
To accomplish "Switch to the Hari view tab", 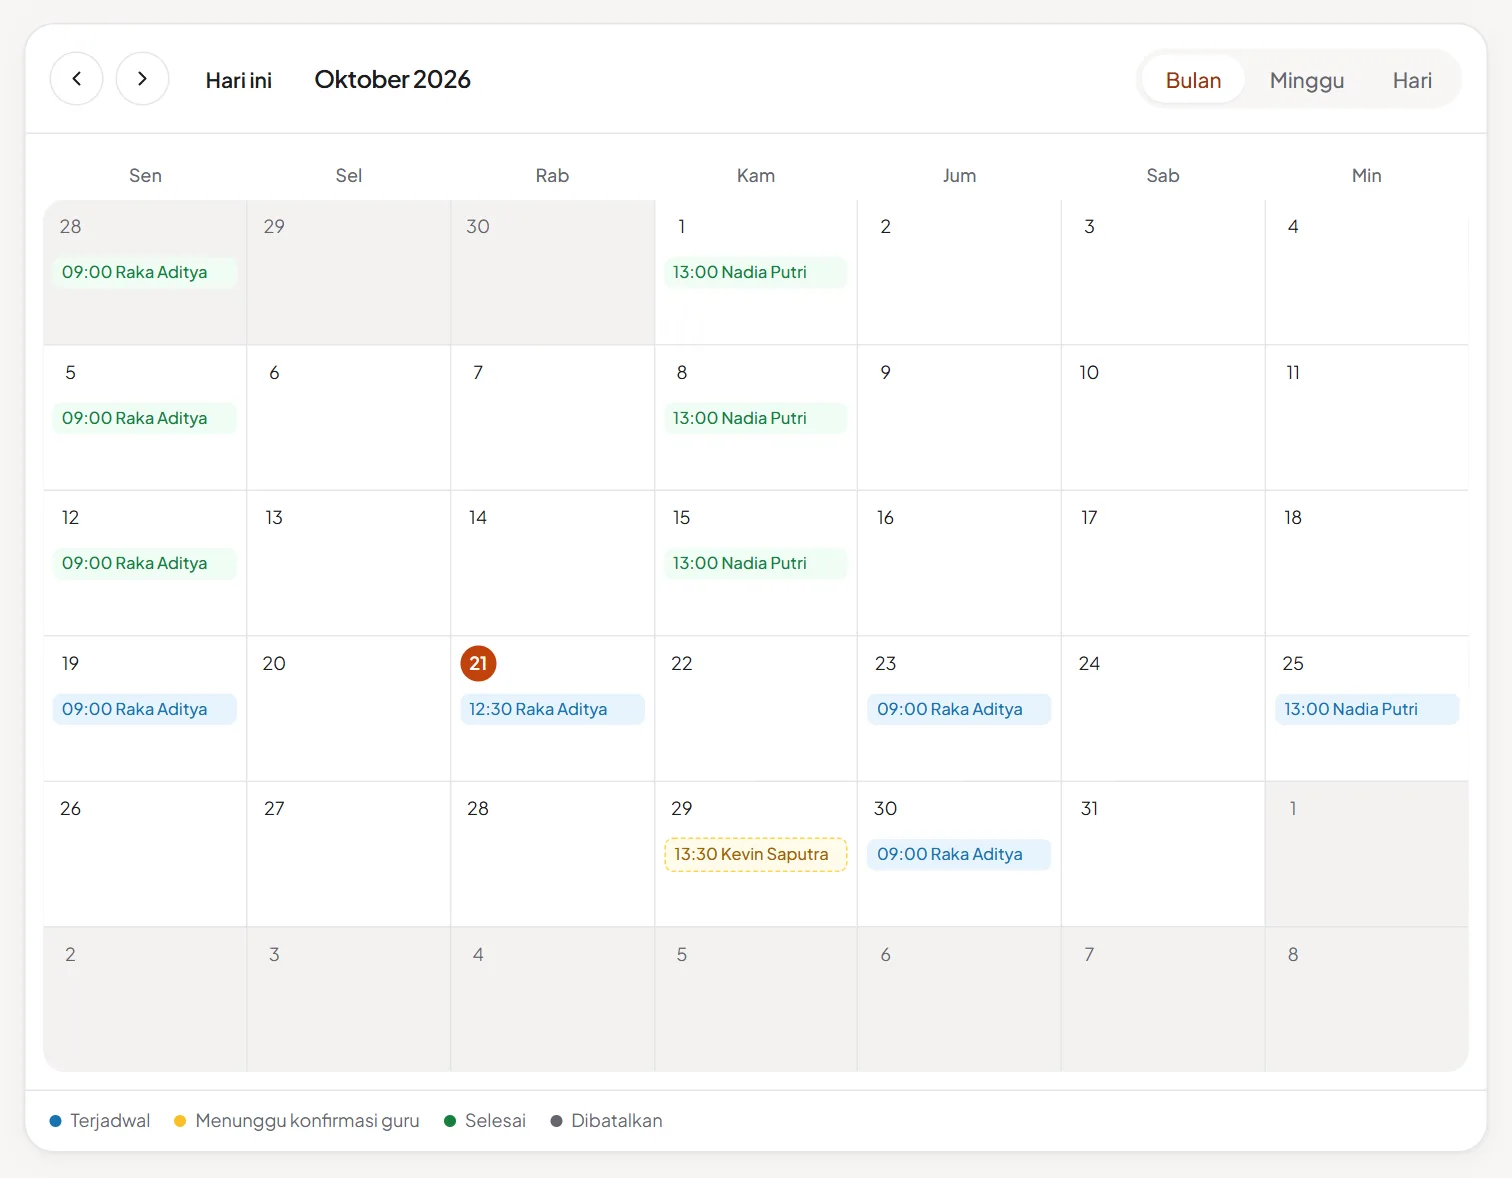I will (x=1412, y=80).
